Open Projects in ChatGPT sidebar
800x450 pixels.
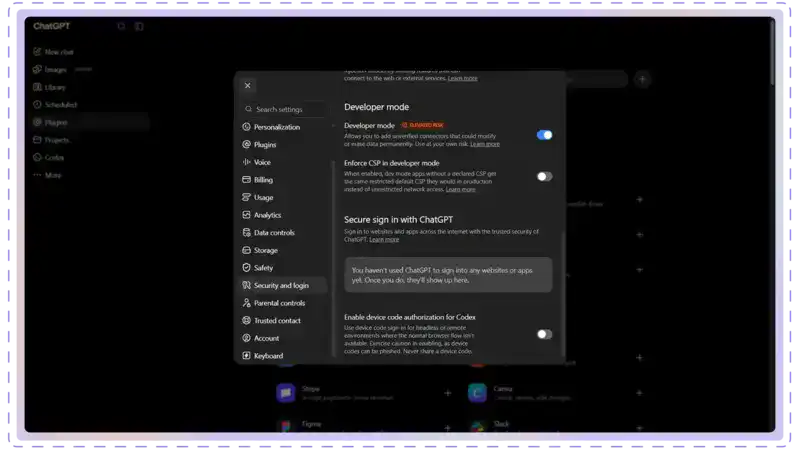tap(52, 140)
